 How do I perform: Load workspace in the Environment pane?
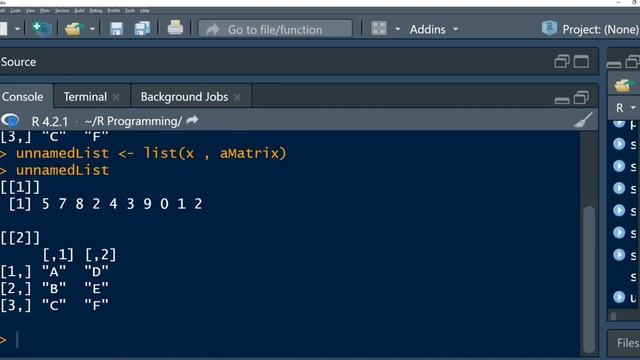click(622, 86)
